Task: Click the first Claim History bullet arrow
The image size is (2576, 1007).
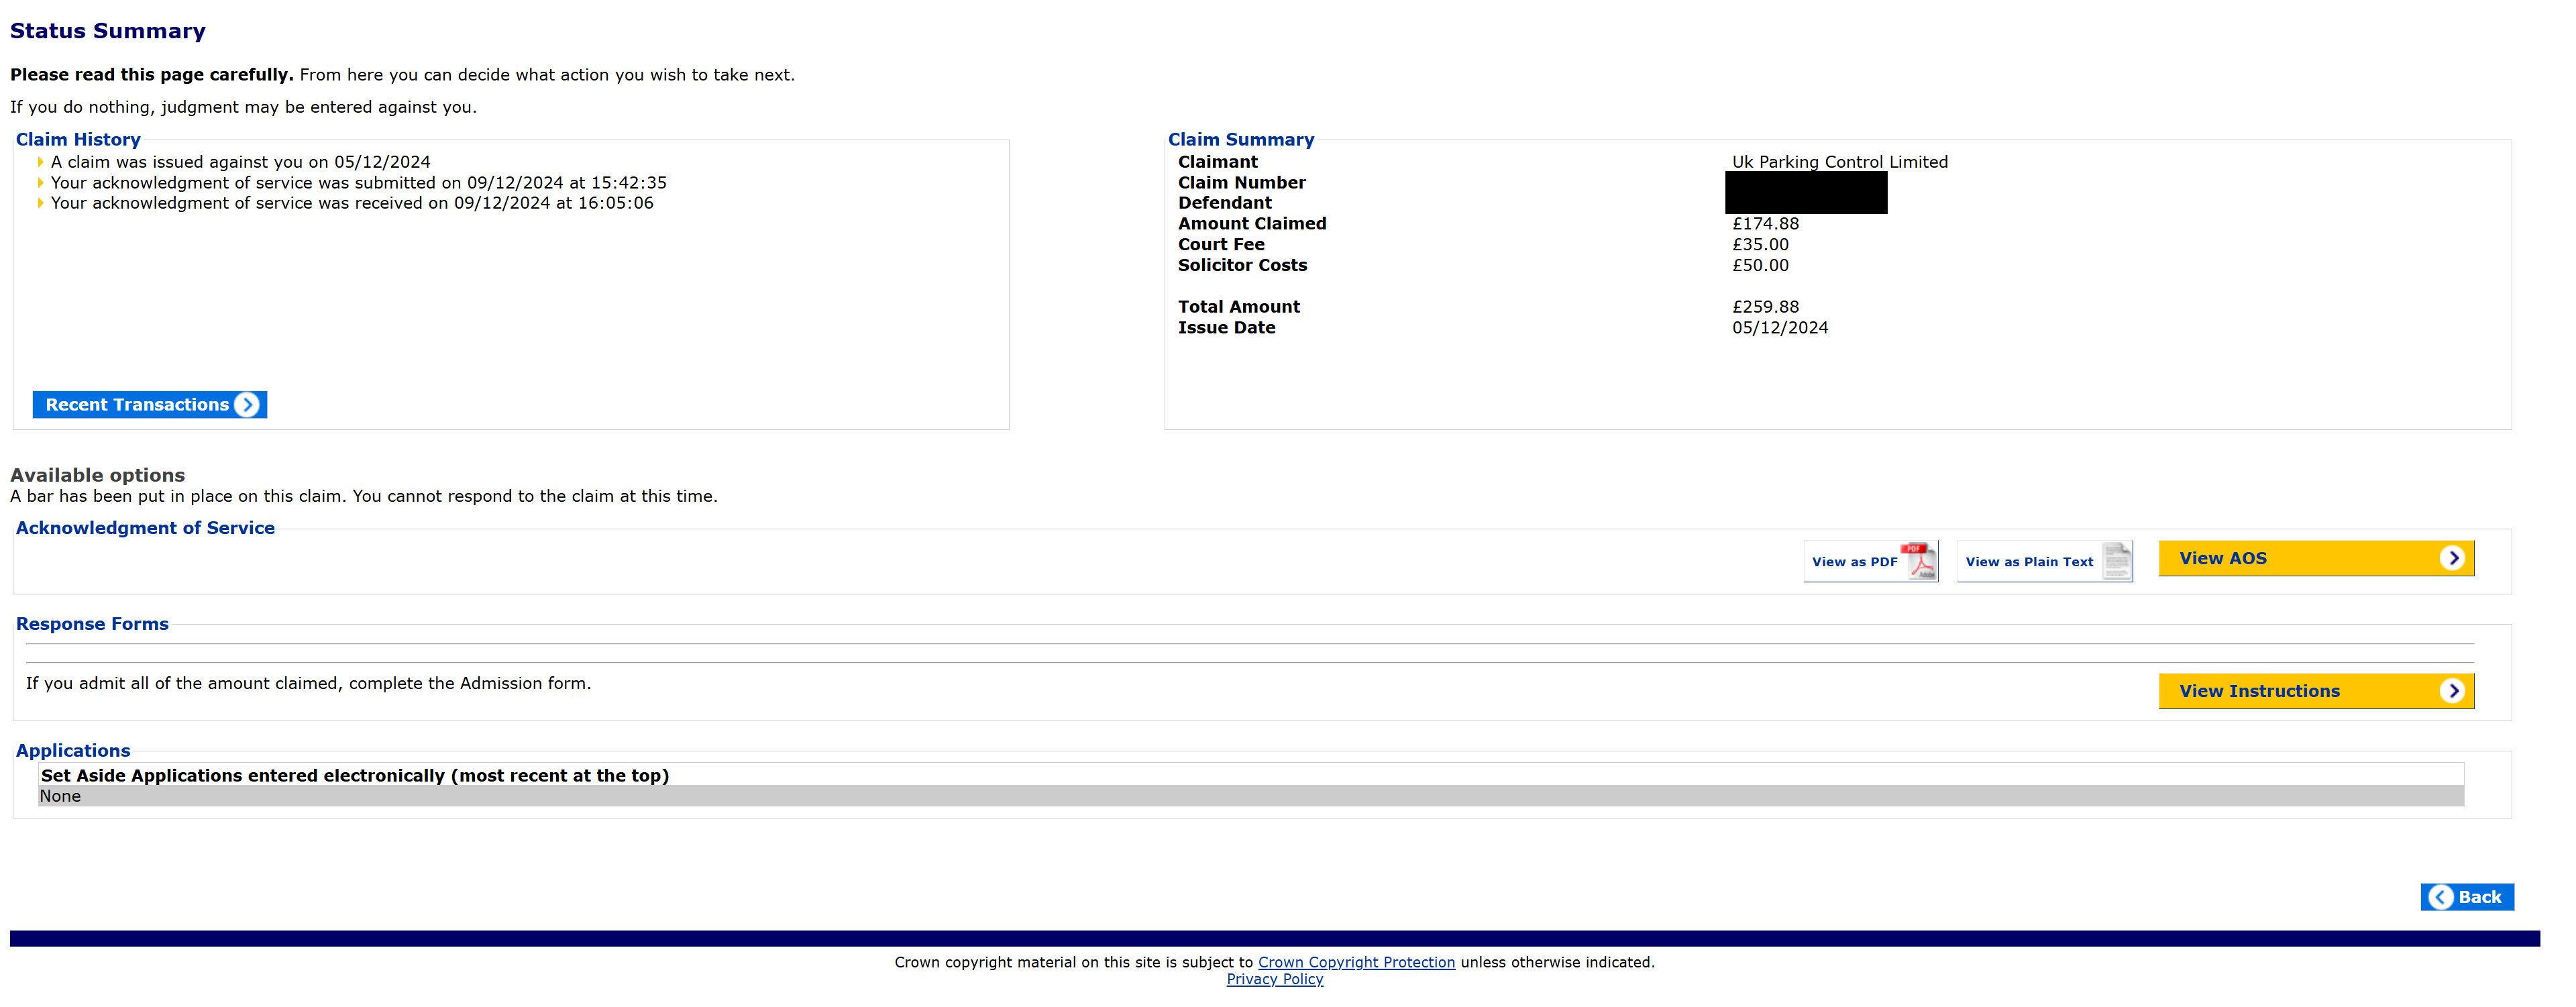Action: (40, 162)
